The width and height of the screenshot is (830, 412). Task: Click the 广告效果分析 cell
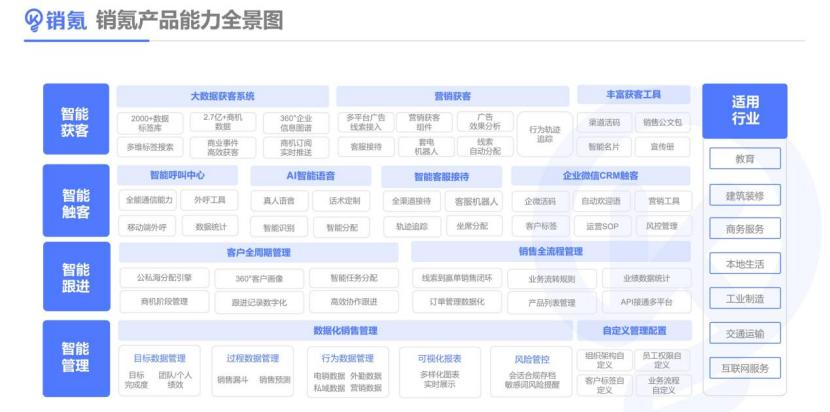pos(485,121)
